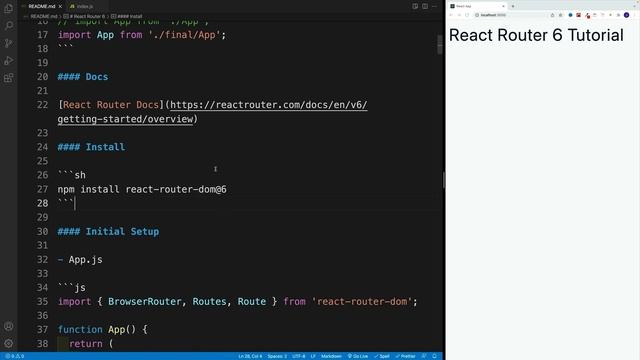Open the Explorer view in activity bar
This screenshot has width=640, height=360.
click(x=9, y=8)
